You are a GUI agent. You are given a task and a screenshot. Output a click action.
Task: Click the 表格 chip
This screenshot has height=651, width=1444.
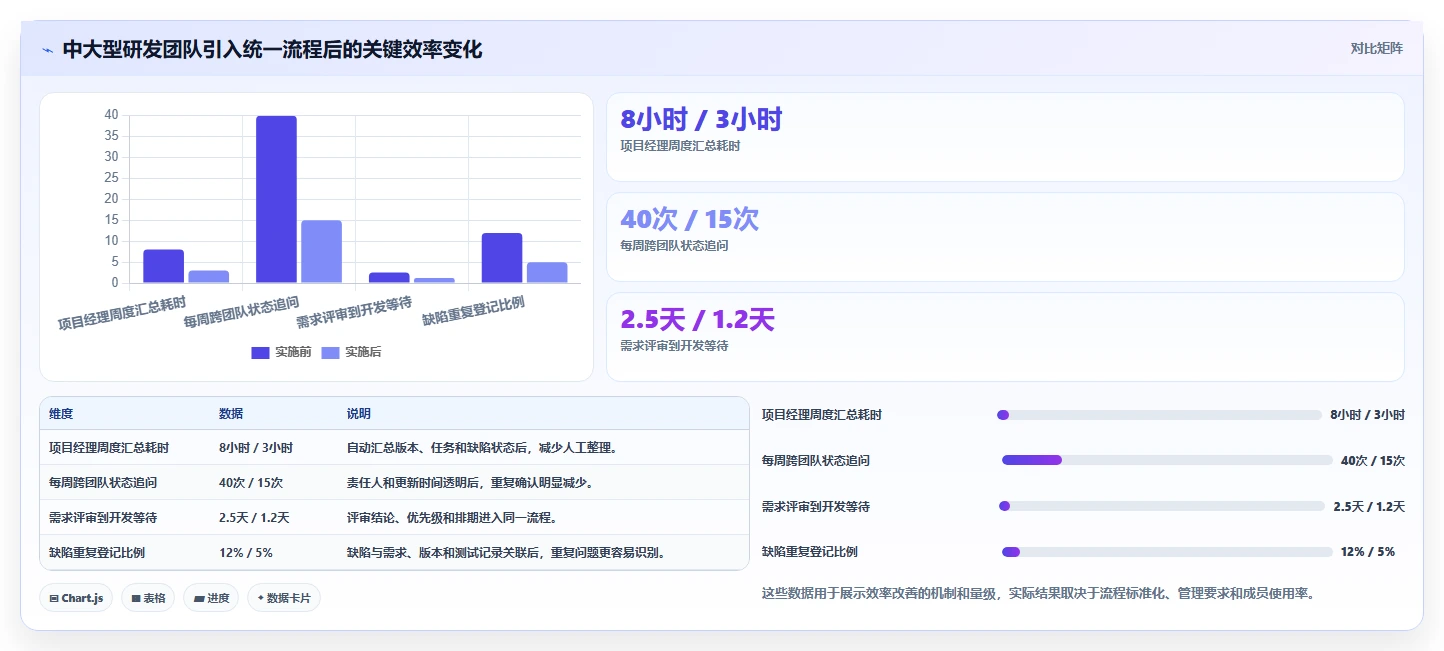pos(149,598)
